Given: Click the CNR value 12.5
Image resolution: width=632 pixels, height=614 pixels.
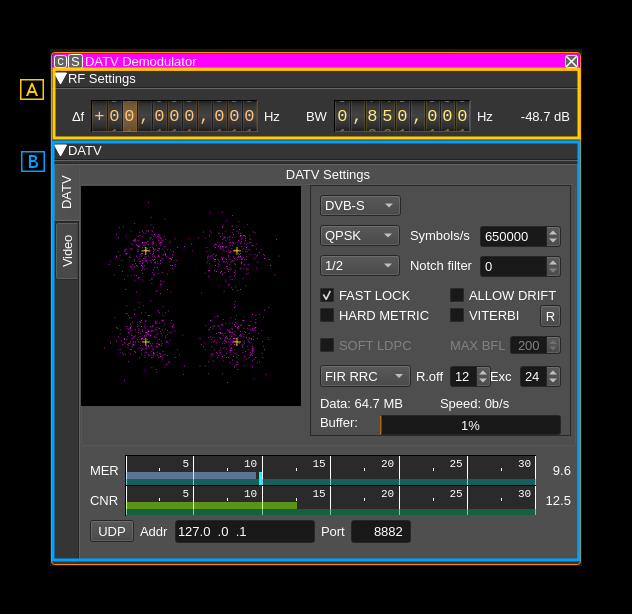Looking at the screenshot, I should (x=558, y=501).
